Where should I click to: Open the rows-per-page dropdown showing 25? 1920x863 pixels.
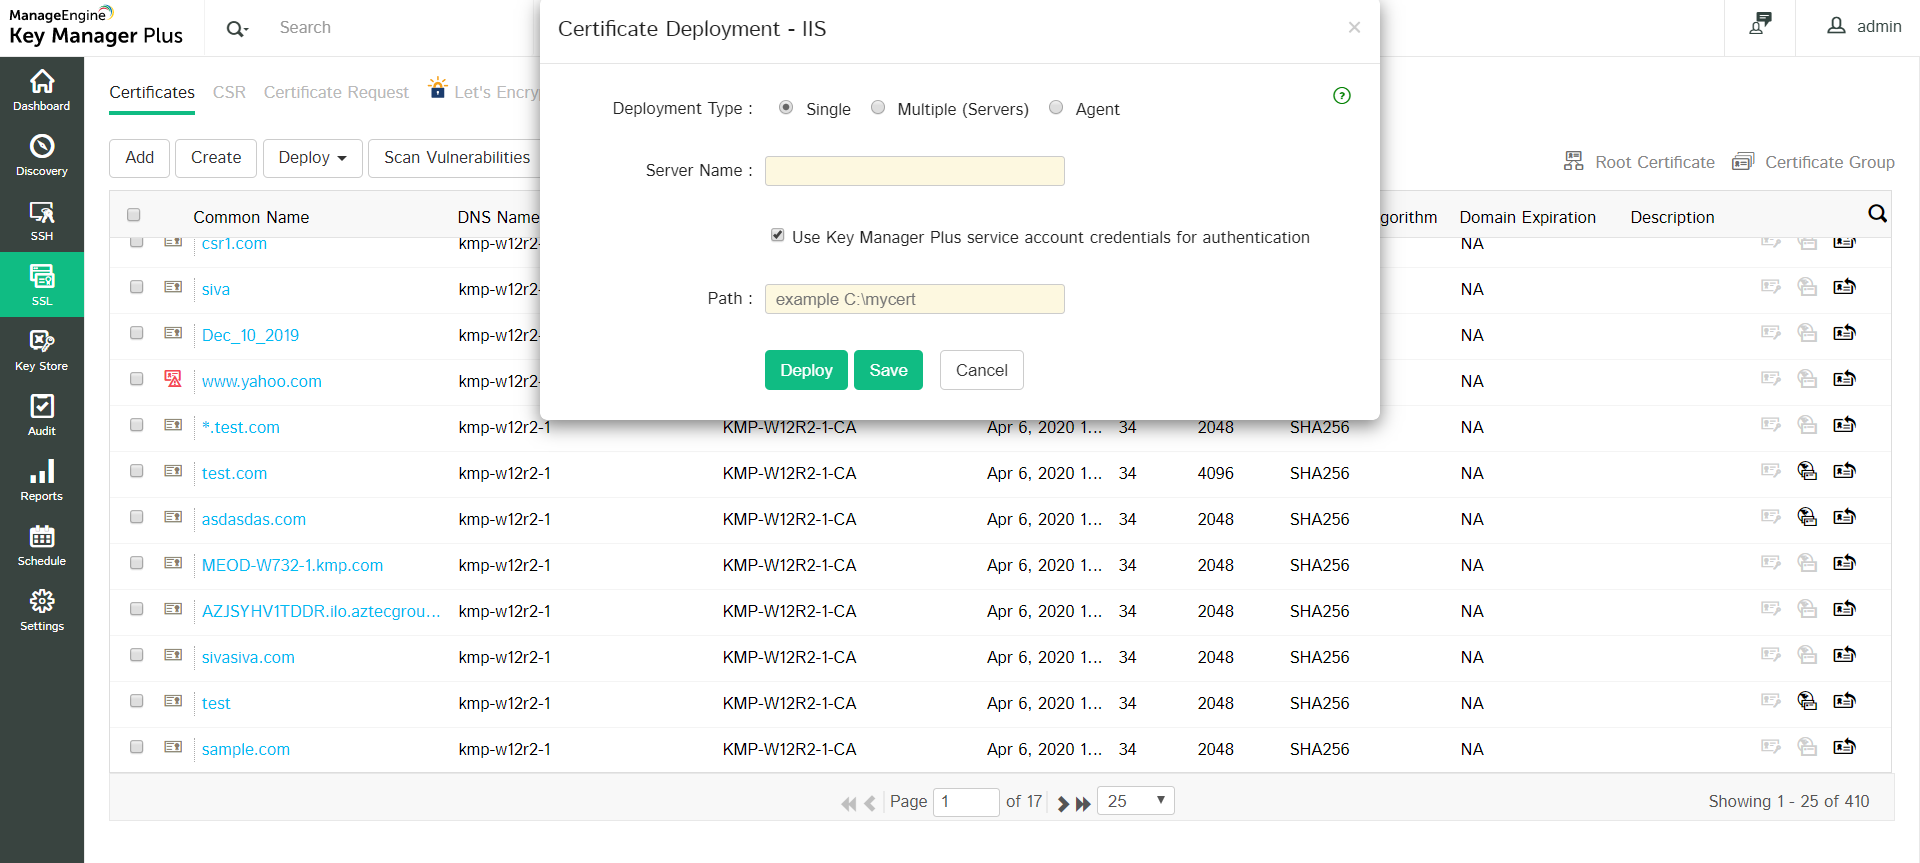1135,801
